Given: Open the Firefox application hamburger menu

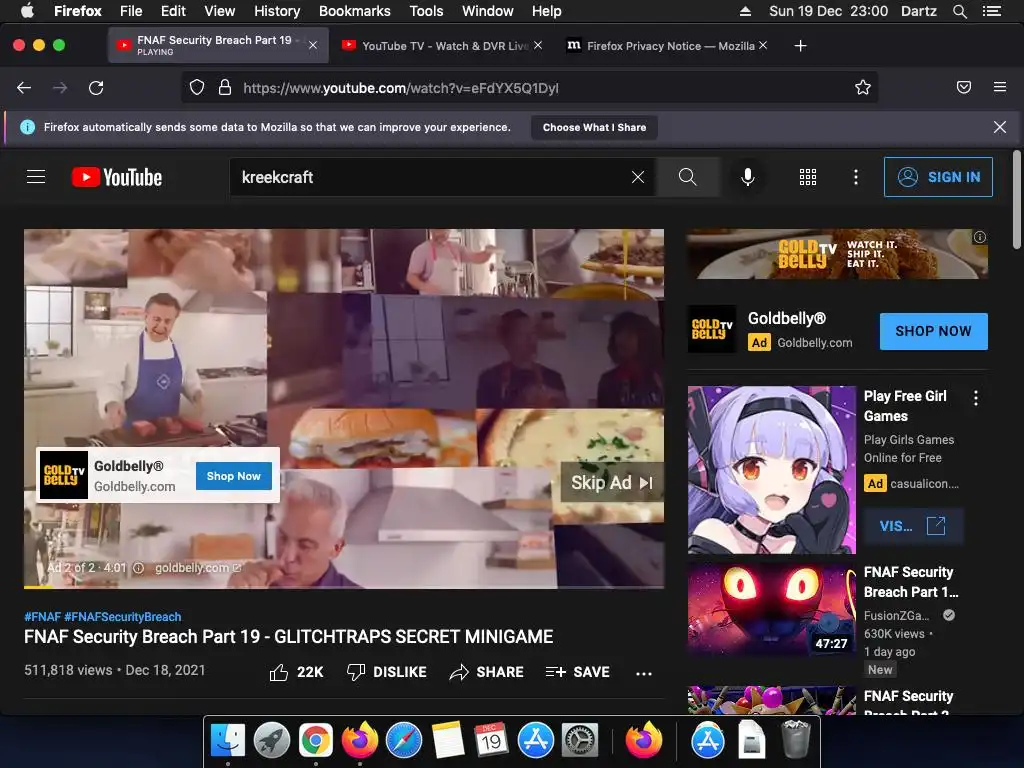Looking at the screenshot, I should [x=1000, y=87].
